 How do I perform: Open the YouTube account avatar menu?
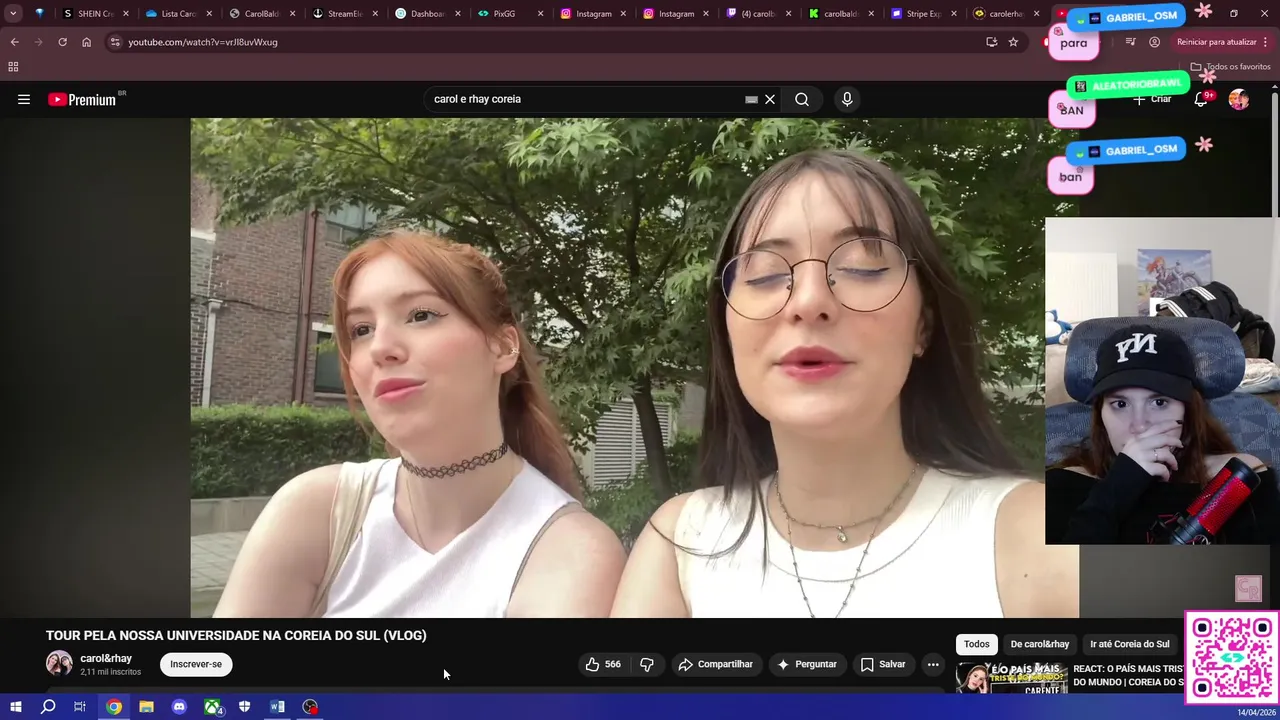(x=1239, y=99)
